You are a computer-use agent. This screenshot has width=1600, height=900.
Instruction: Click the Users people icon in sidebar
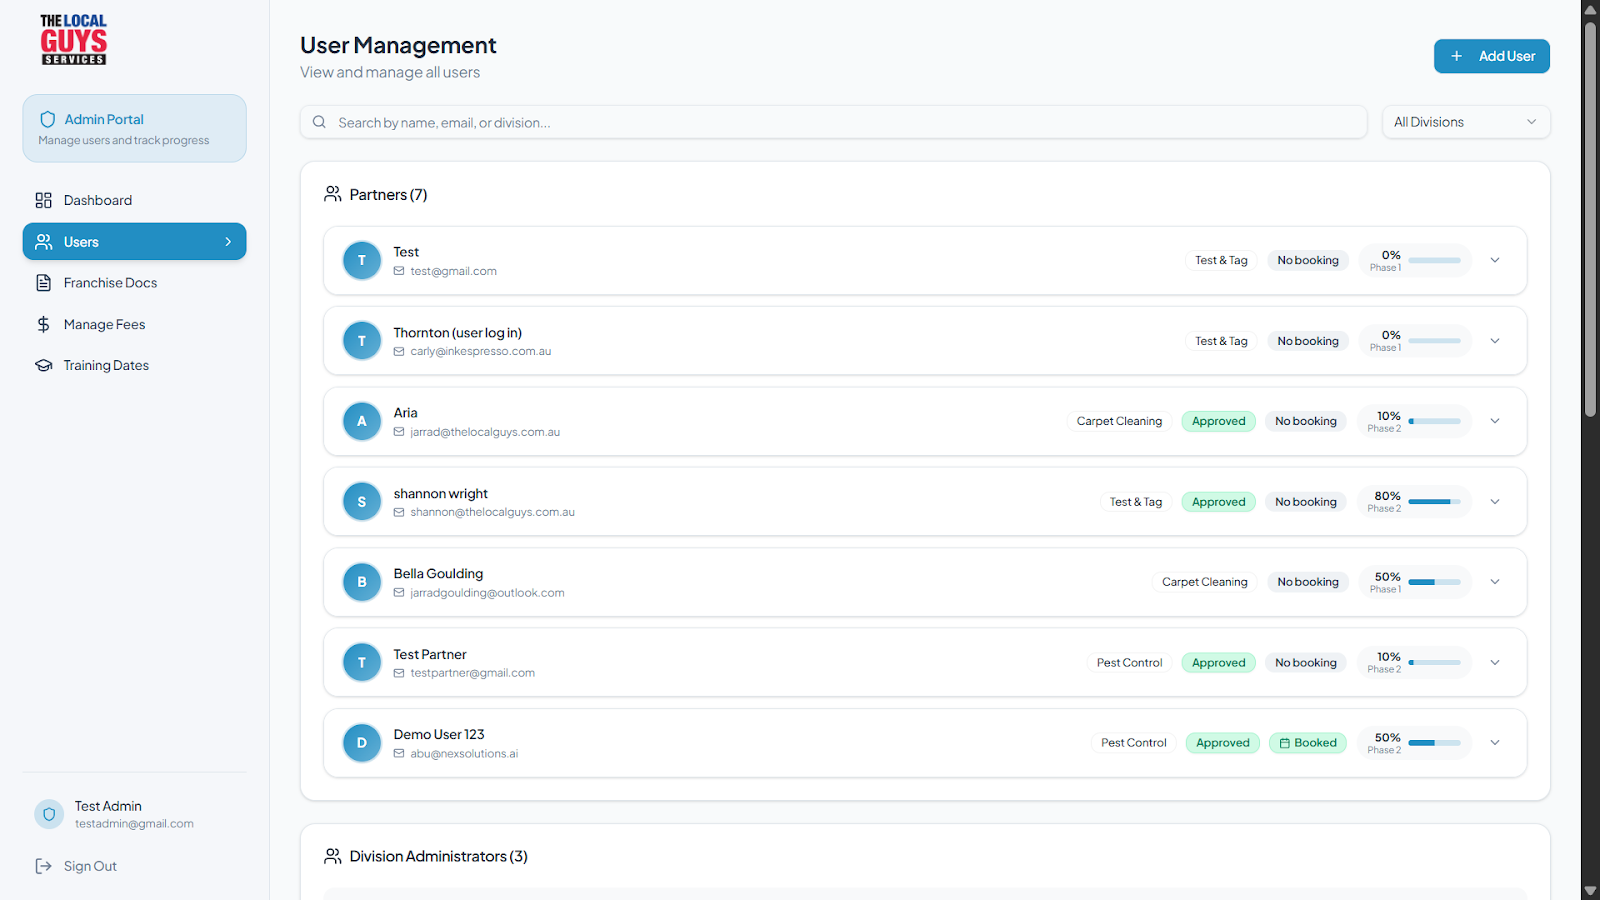pyautogui.click(x=43, y=242)
